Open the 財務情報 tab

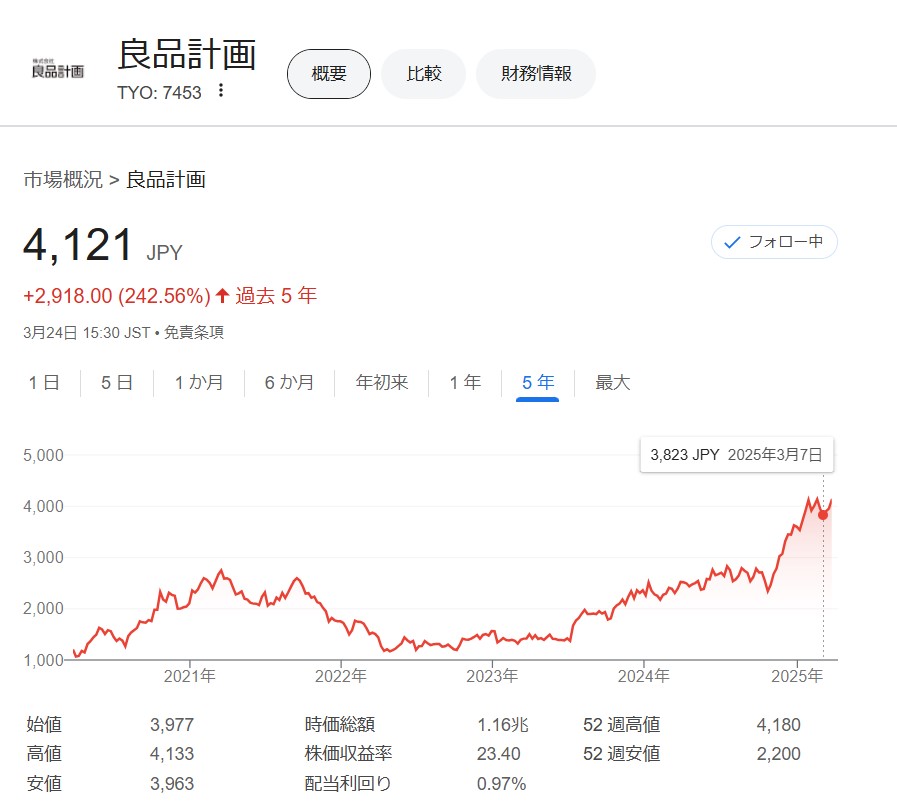[536, 74]
